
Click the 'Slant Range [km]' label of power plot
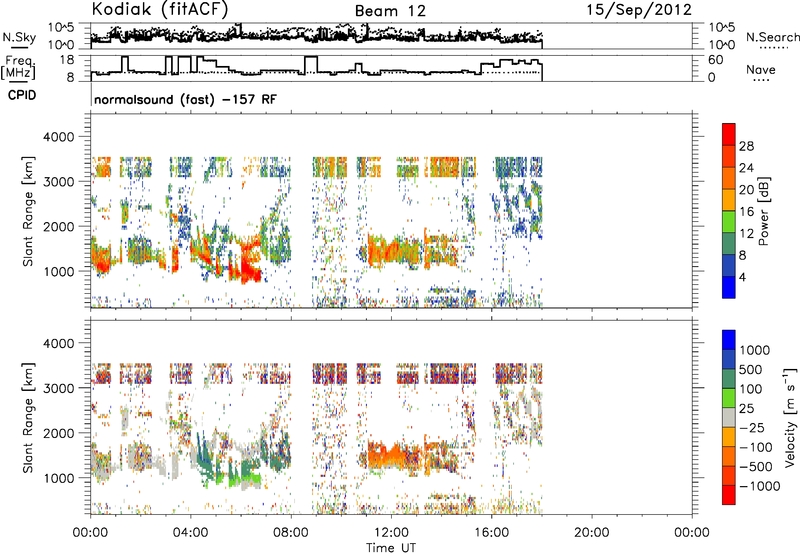coord(28,211)
